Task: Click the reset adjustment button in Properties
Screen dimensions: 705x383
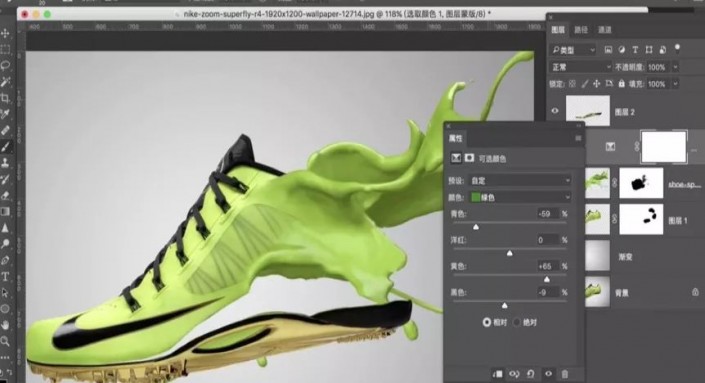Action: coord(531,374)
